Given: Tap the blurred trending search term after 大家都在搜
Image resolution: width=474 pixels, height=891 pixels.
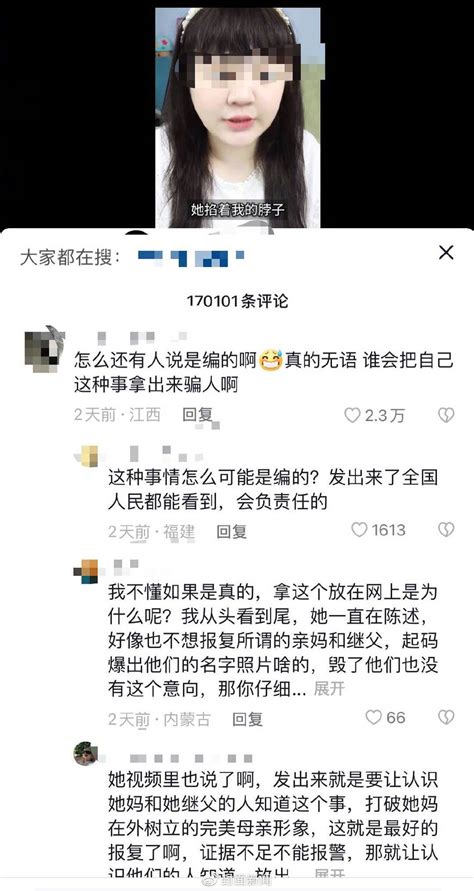Looking at the screenshot, I should tap(192, 257).
